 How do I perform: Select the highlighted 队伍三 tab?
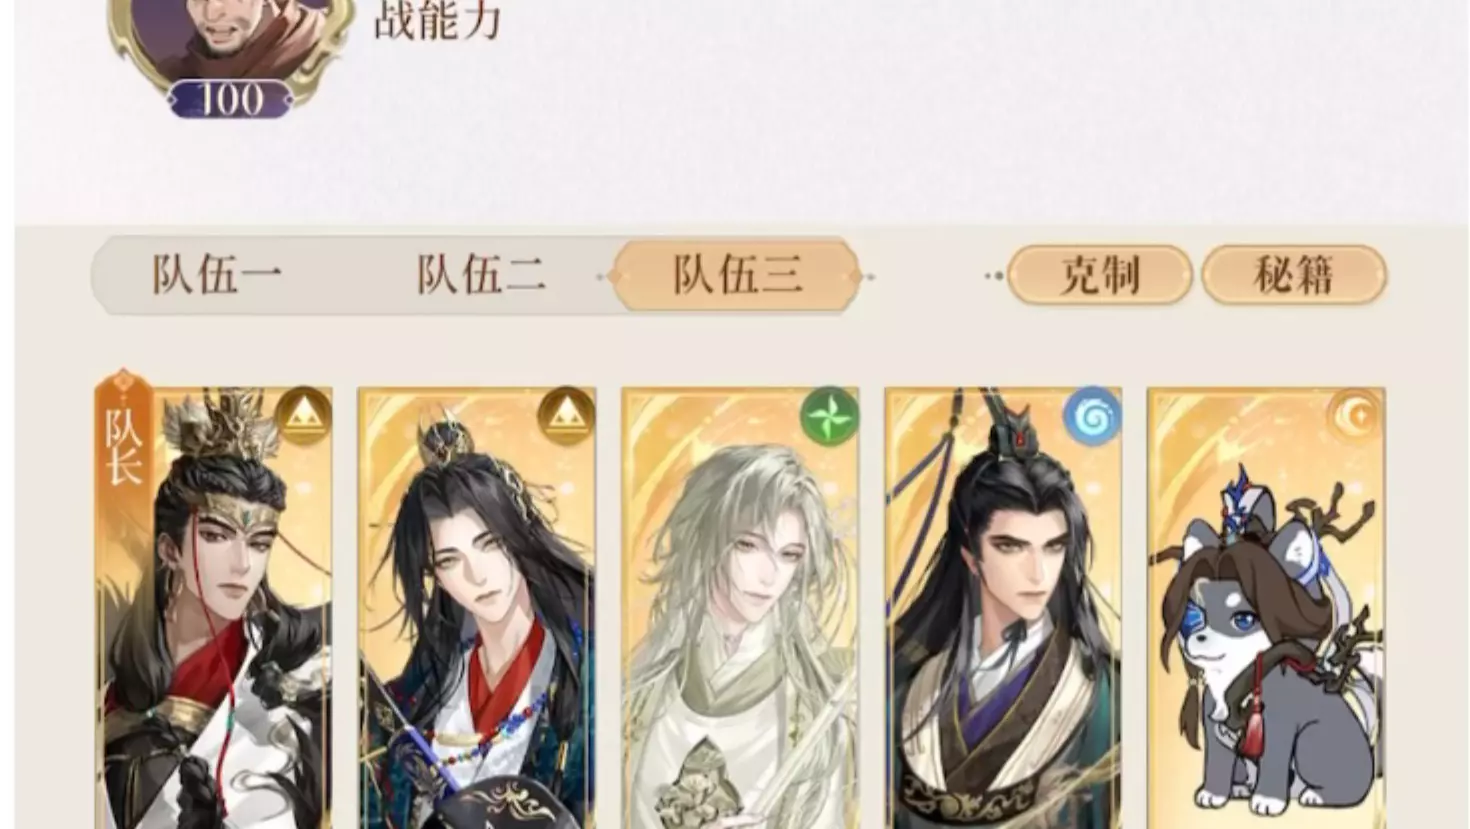tap(737, 274)
